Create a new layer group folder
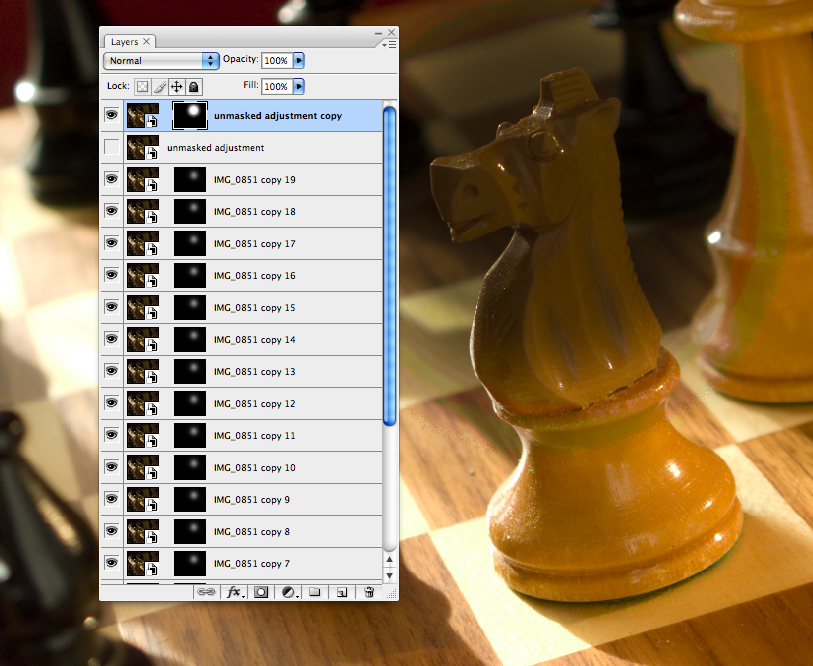813x666 pixels. pos(315,592)
